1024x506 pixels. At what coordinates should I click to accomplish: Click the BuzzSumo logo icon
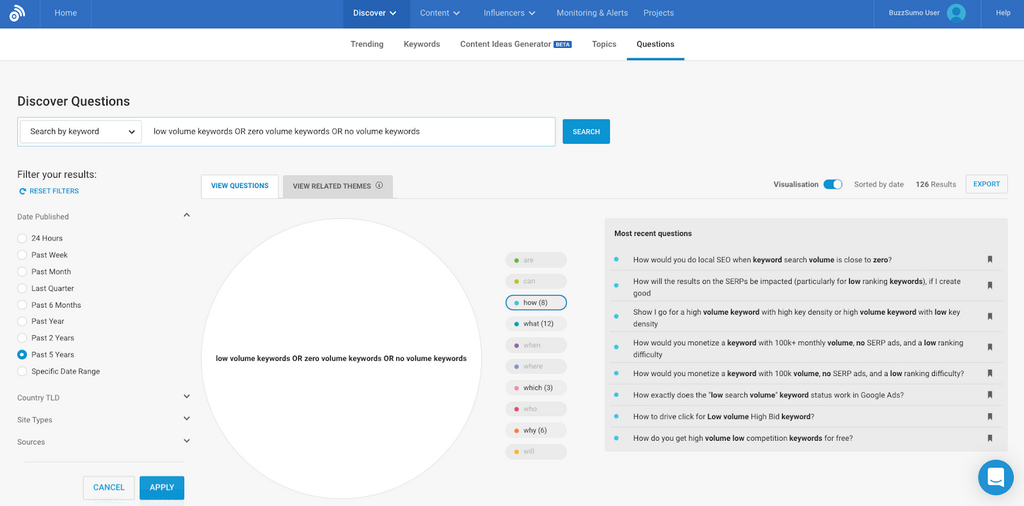(17, 13)
